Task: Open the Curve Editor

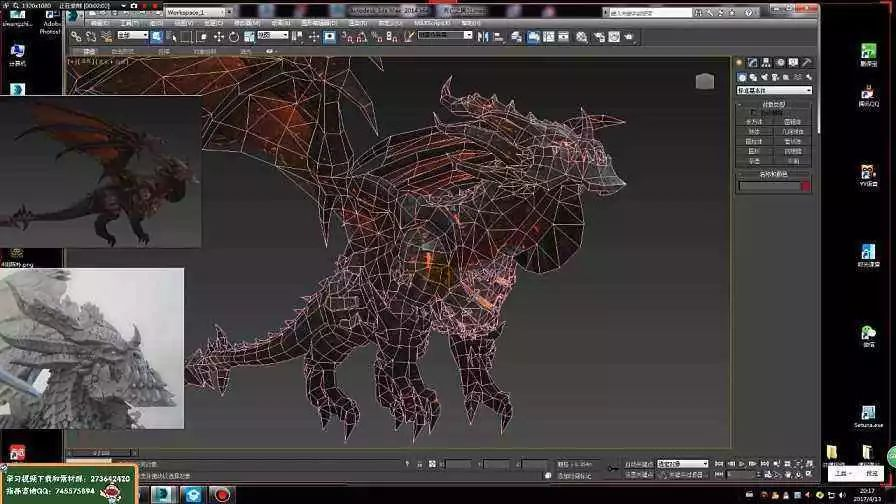Action: tap(548, 37)
